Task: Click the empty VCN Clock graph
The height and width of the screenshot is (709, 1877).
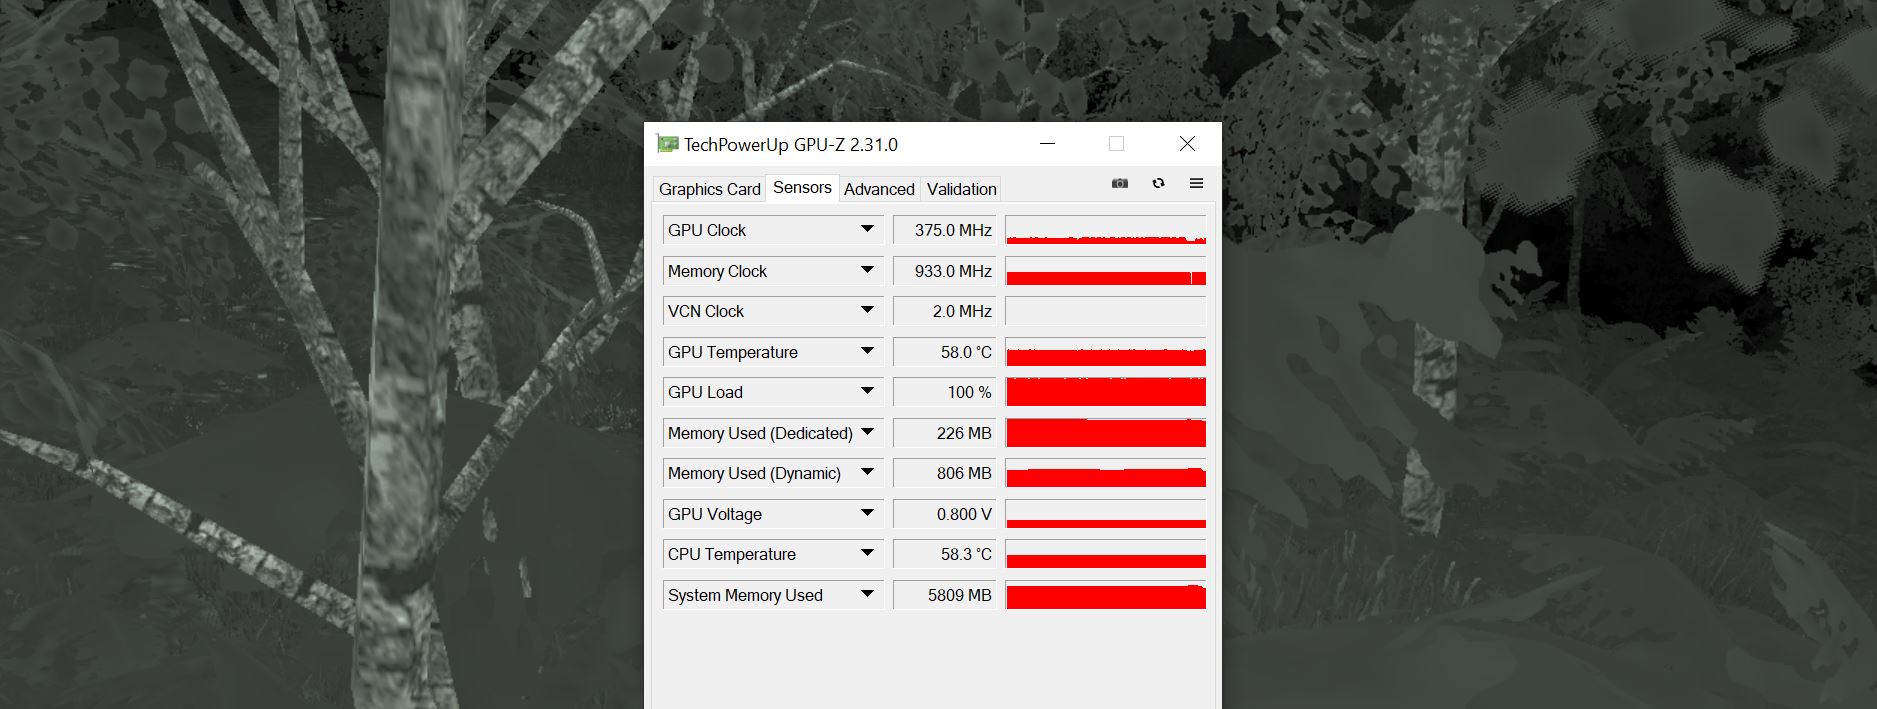Action: pyautogui.click(x=1106, y=311)
